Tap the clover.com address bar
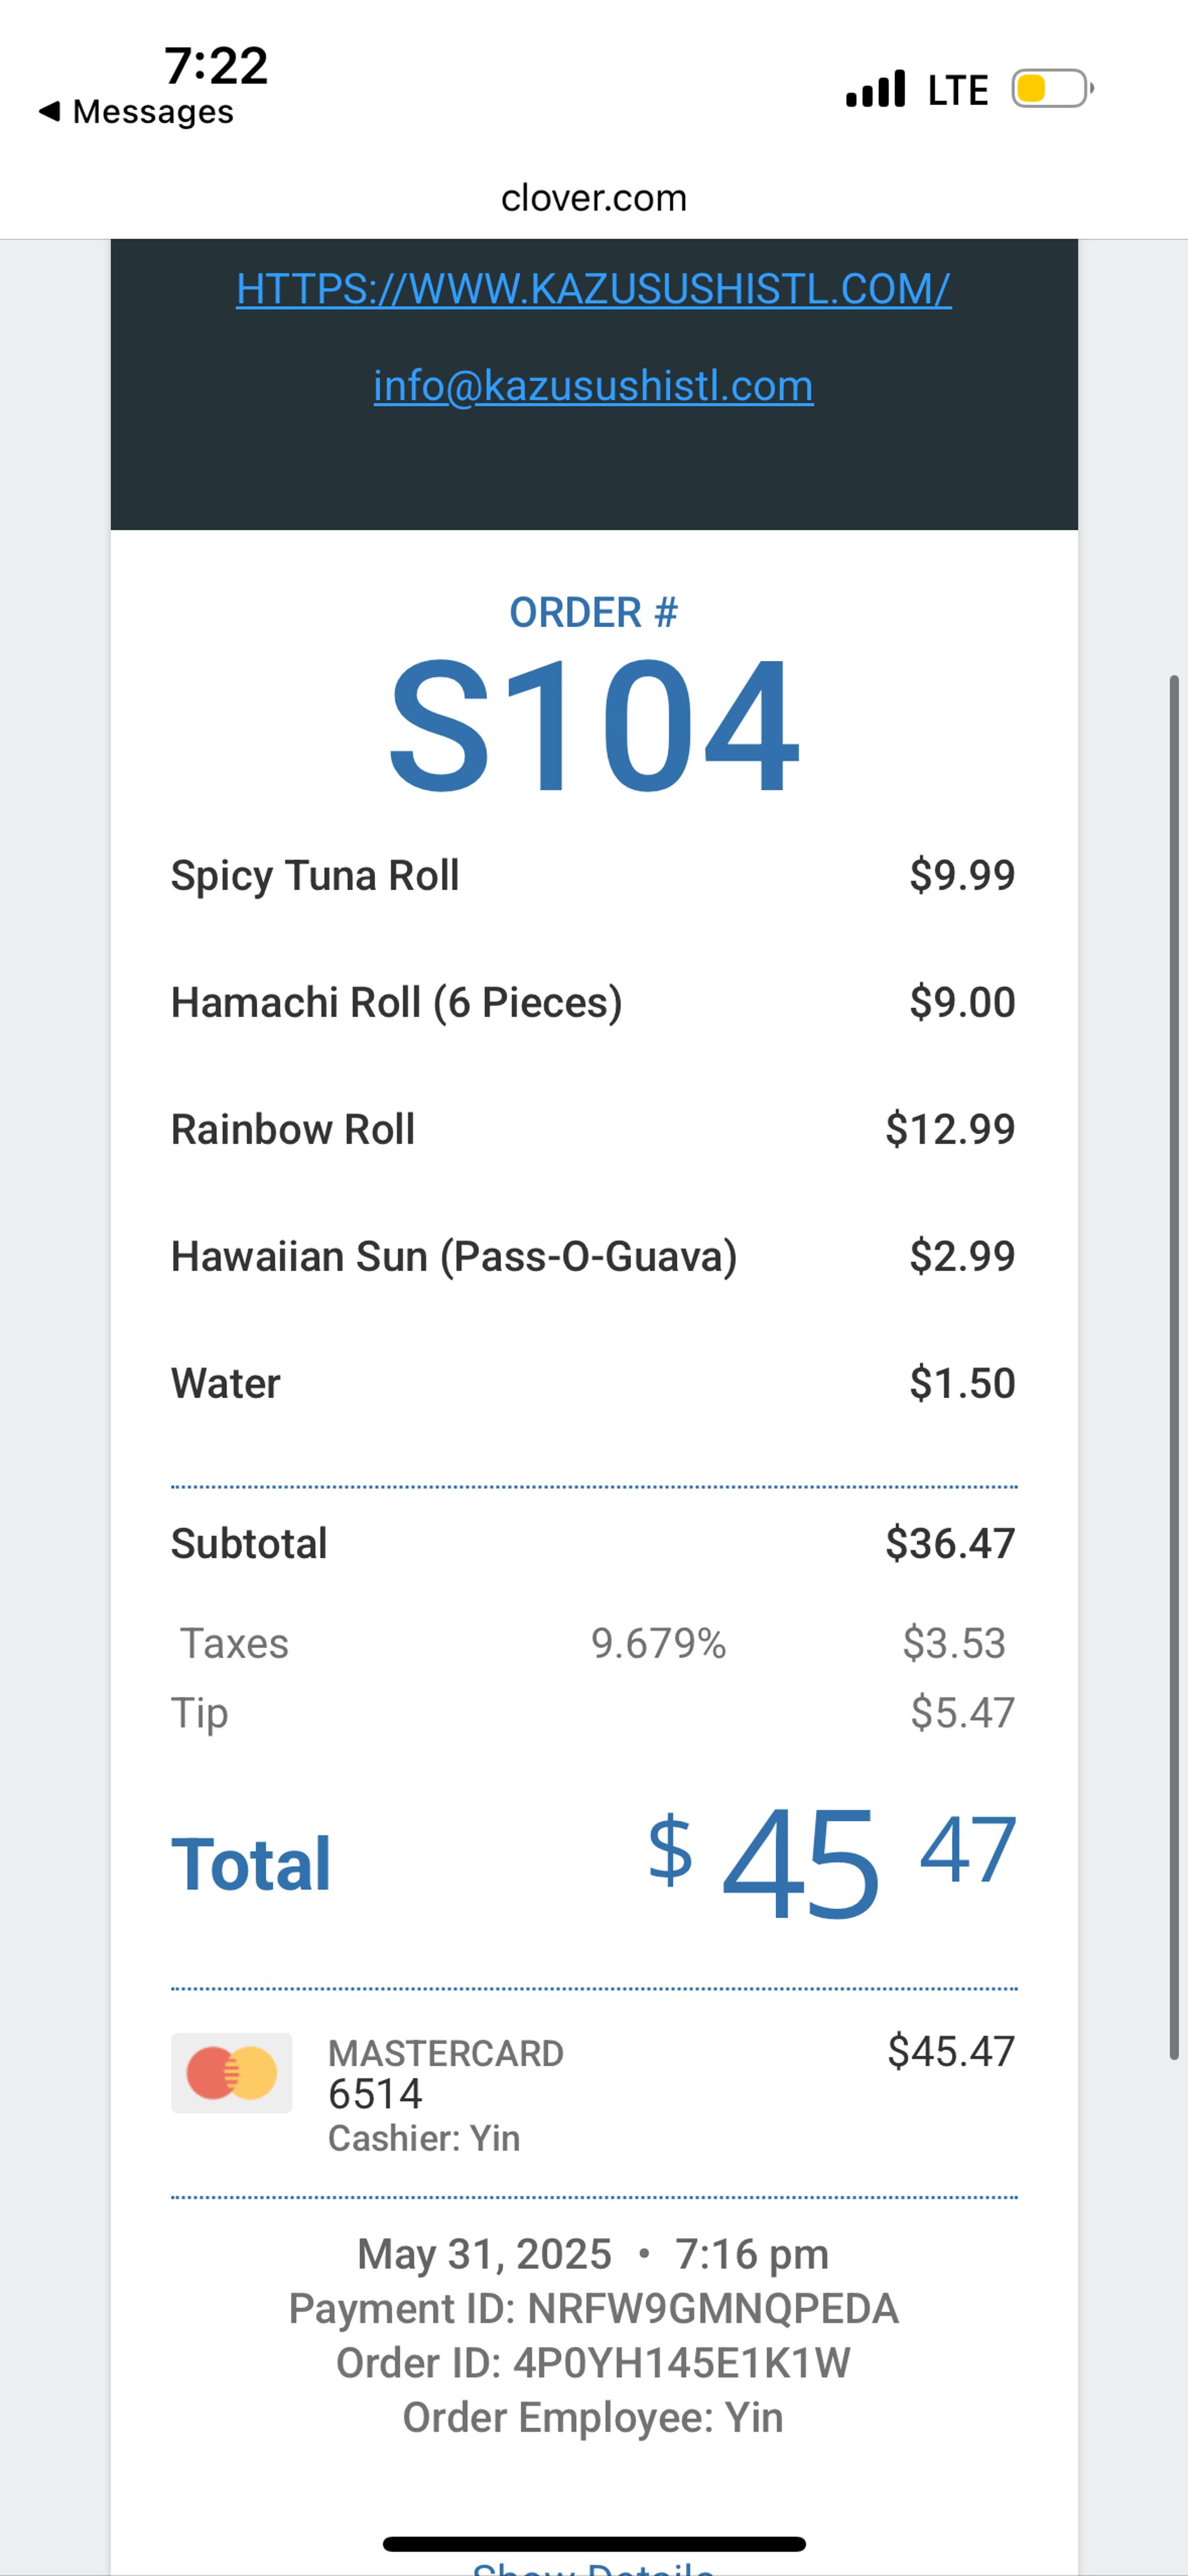The height and width of the screenshot is (2576, 1188). tap(593, 198)
